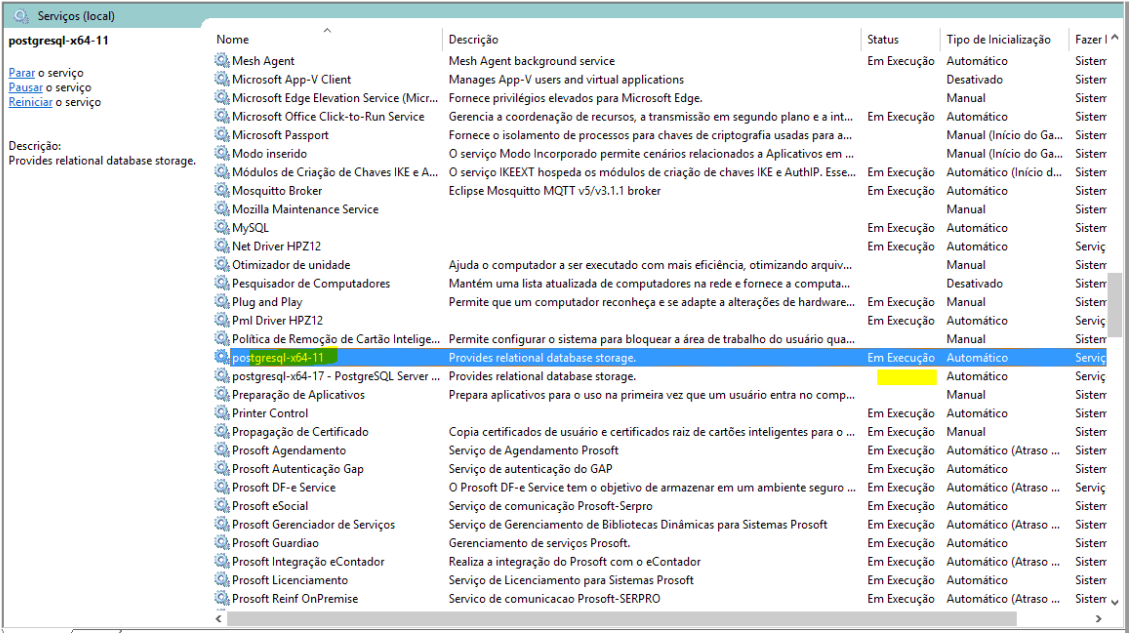This screenshot has height=633, width=1129.
Task: Click the Eclipse Mosquitto MQTT broker description
Action: pyautogui.click(x=554, y=191)
